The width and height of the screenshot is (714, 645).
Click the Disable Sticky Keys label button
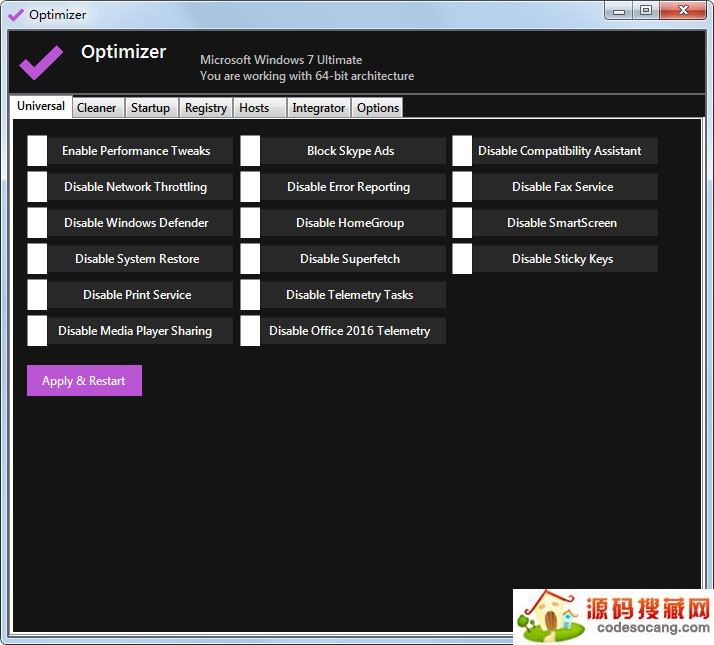pyautogui.click(x=565, y=259)
